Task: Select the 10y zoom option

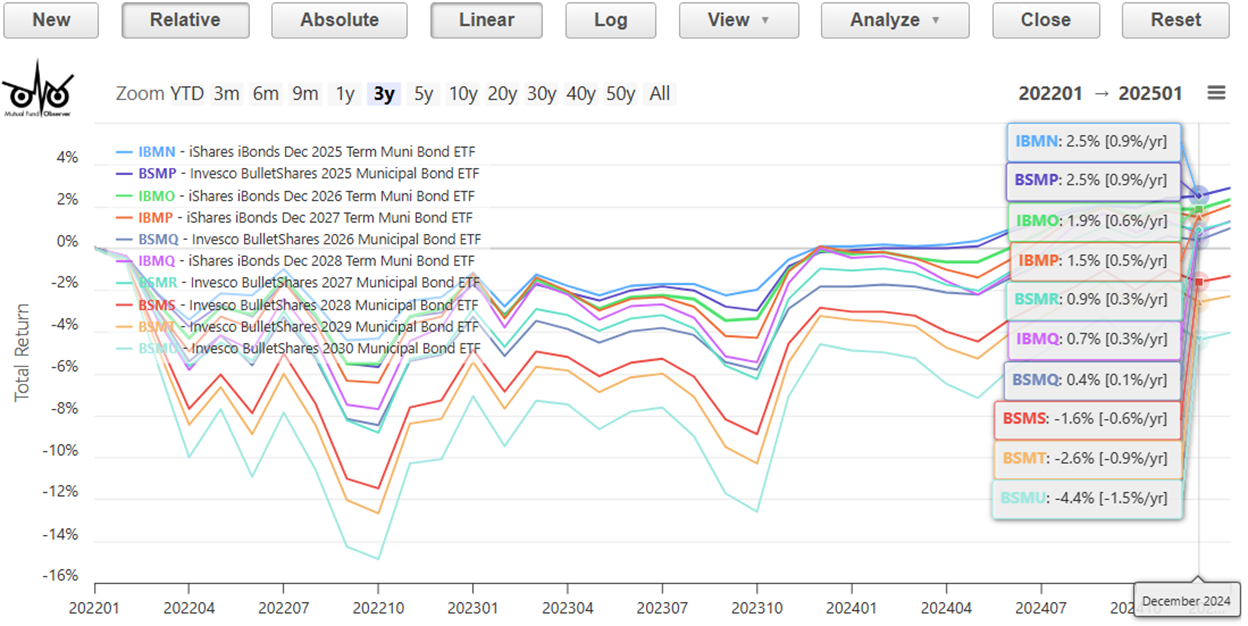Action: coord(463,94)
